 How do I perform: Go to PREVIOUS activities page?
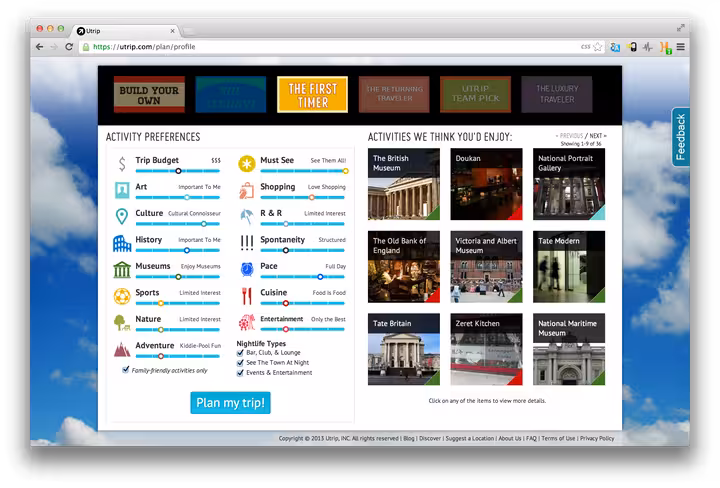569,136
